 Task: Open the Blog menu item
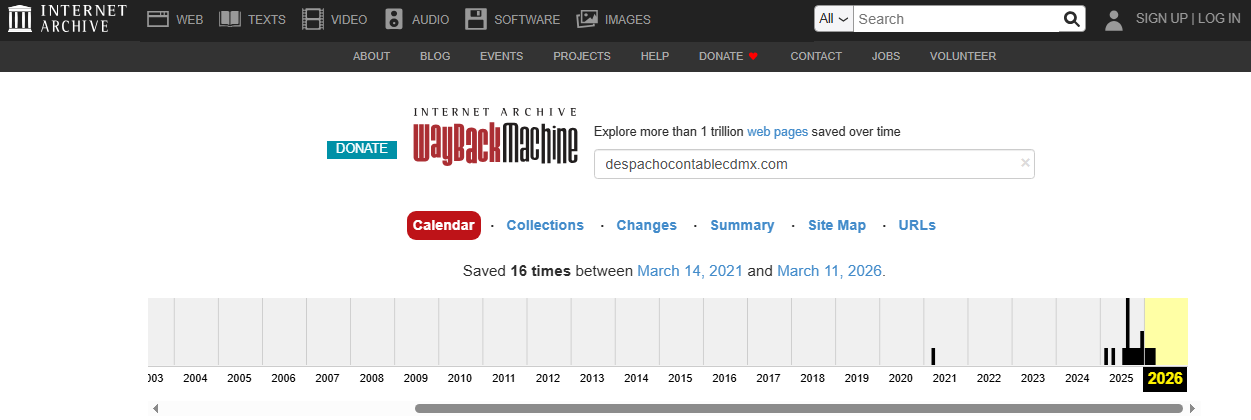pos(435,56)
